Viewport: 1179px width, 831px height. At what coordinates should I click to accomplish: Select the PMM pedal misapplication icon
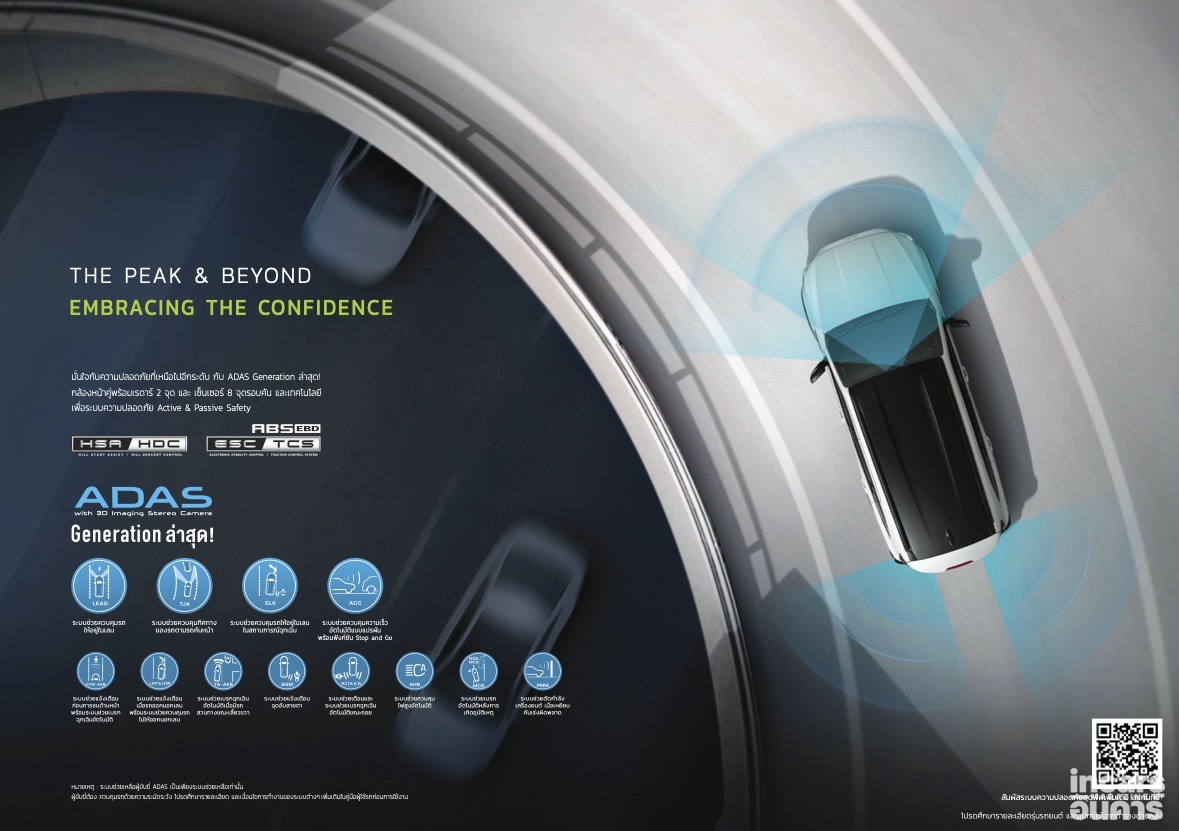click(x=542, y=670)
